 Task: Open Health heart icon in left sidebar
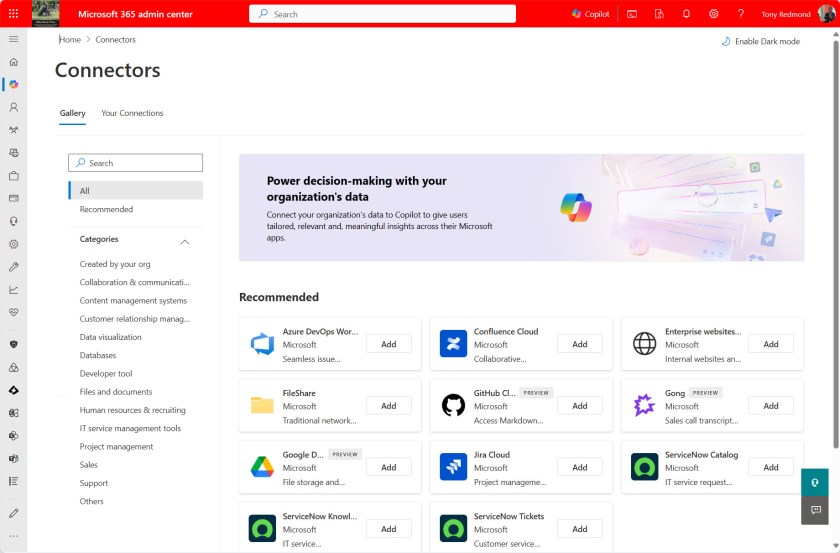(14, 312)
